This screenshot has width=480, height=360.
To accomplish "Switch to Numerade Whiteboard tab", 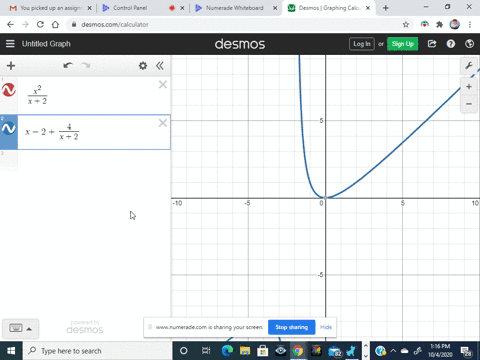I will (x=234, y=8).
